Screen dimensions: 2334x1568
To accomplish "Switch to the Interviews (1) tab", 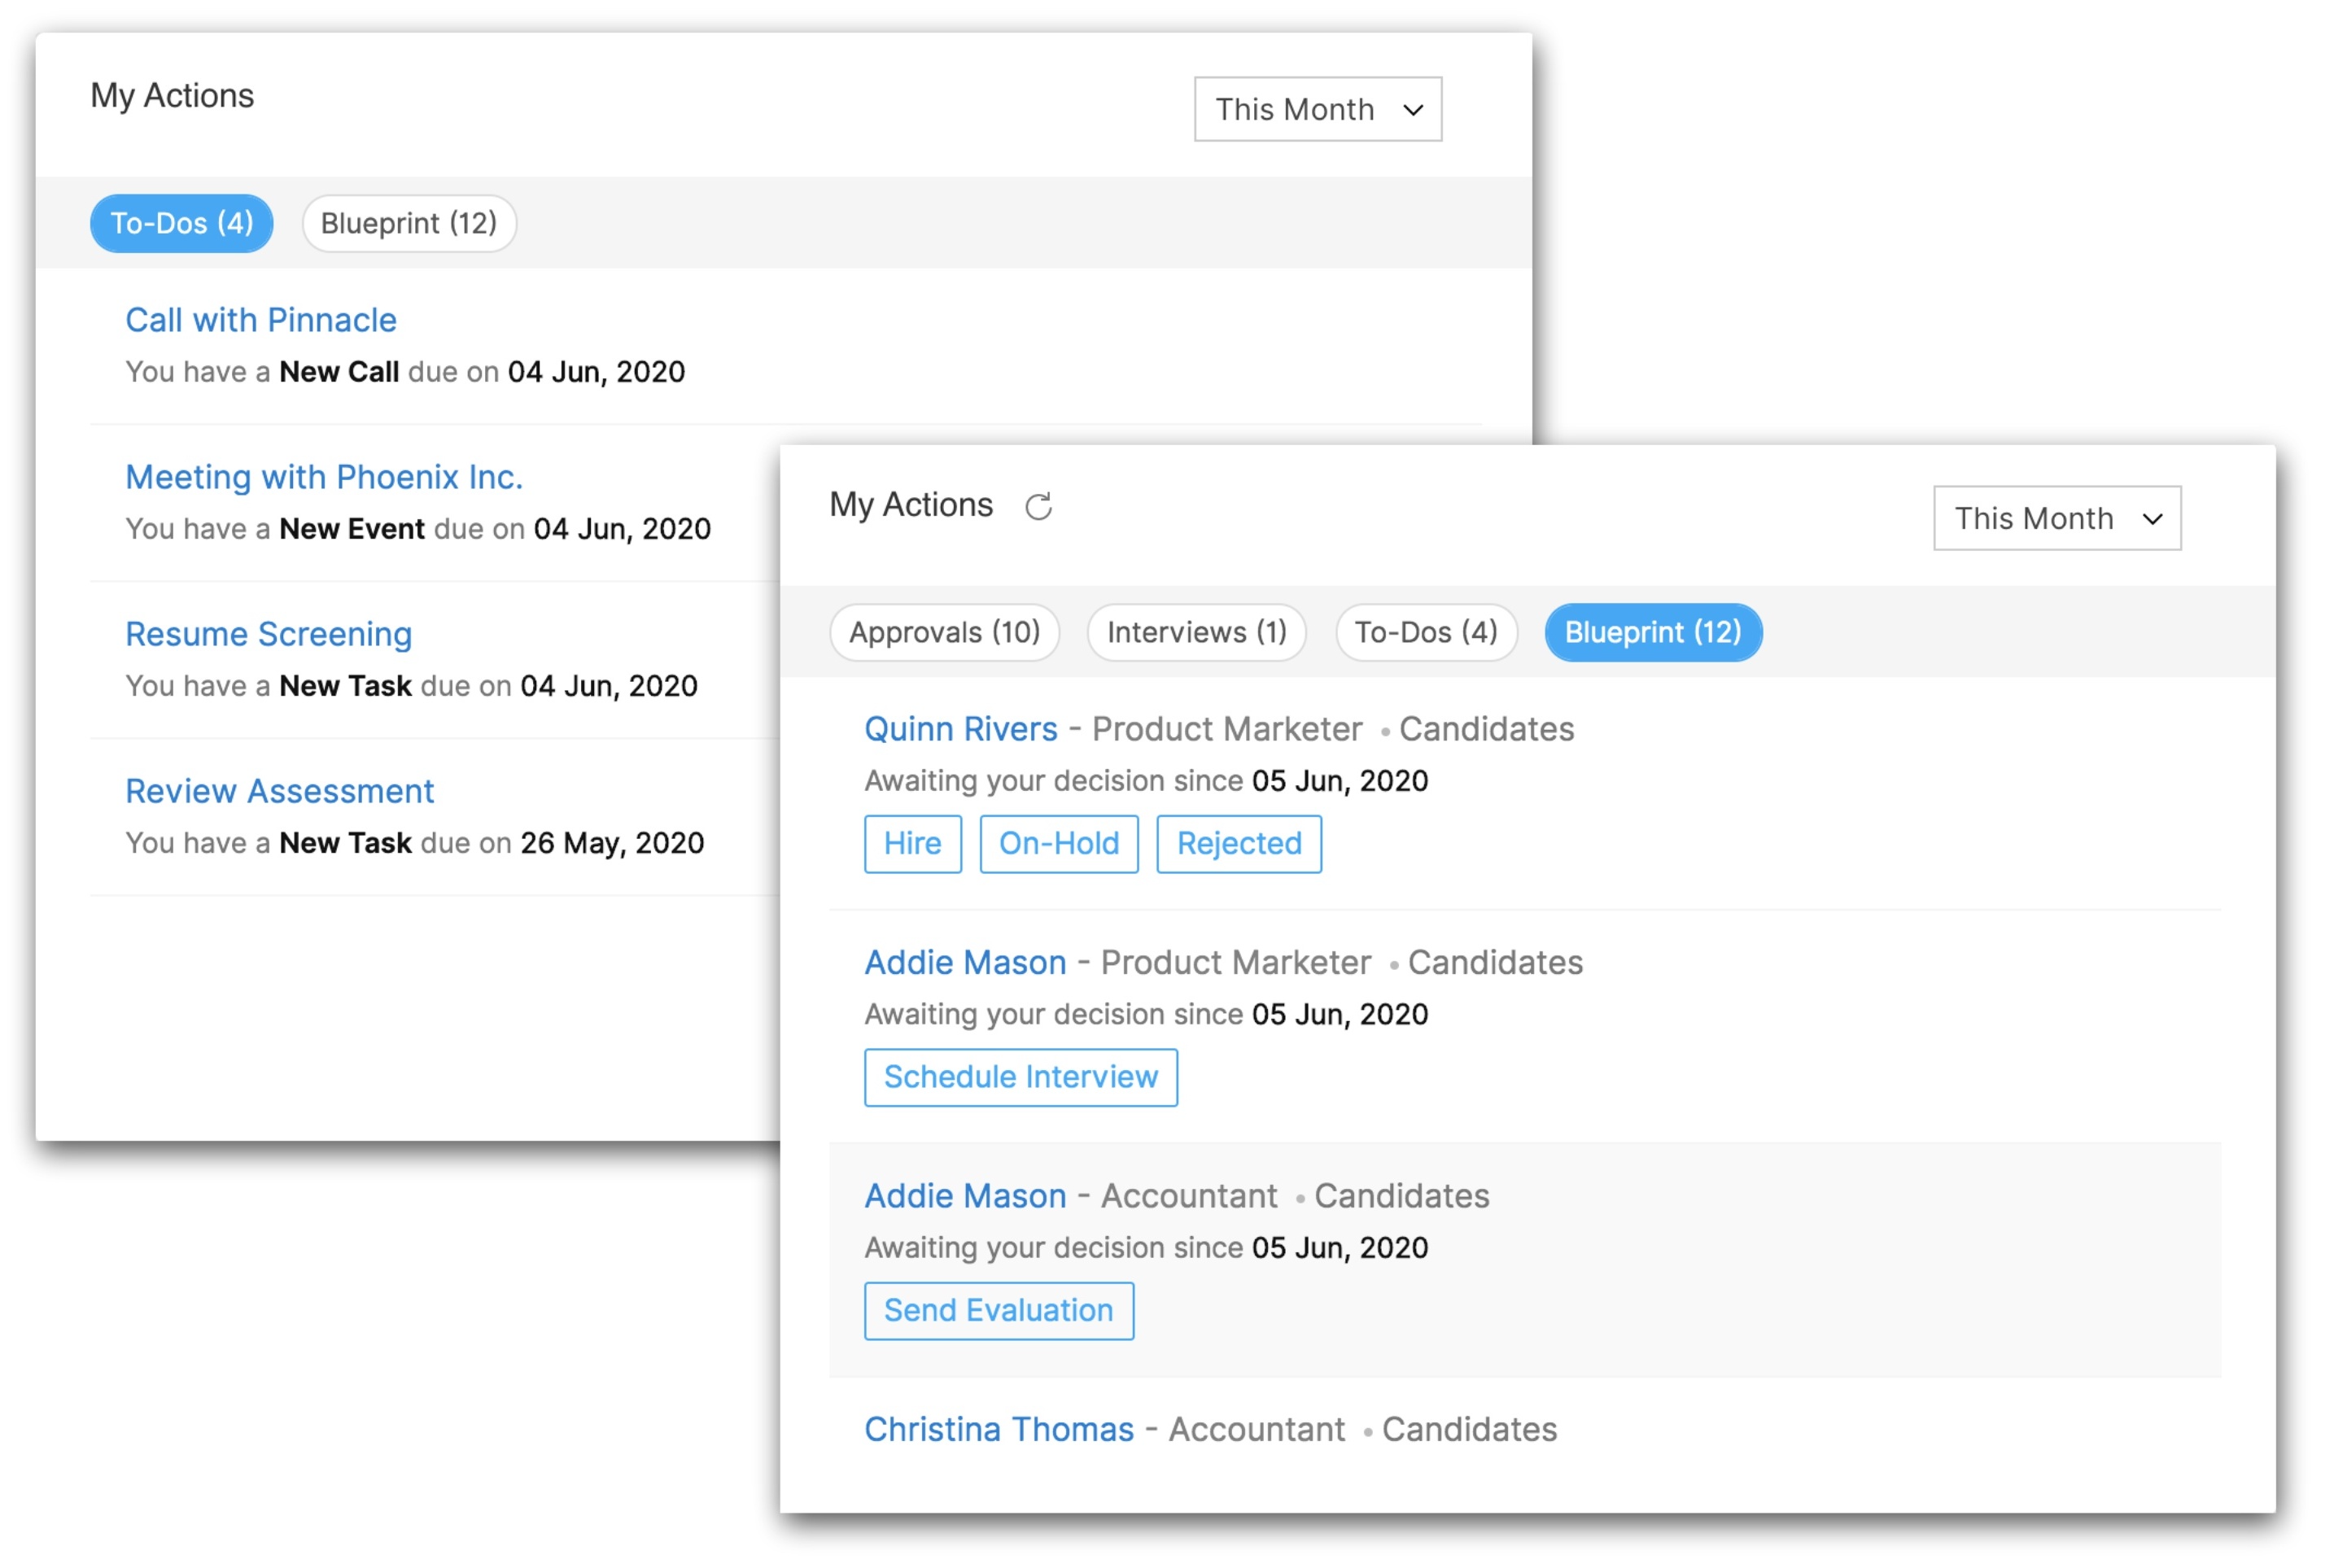I will (x=1196, y=632).
